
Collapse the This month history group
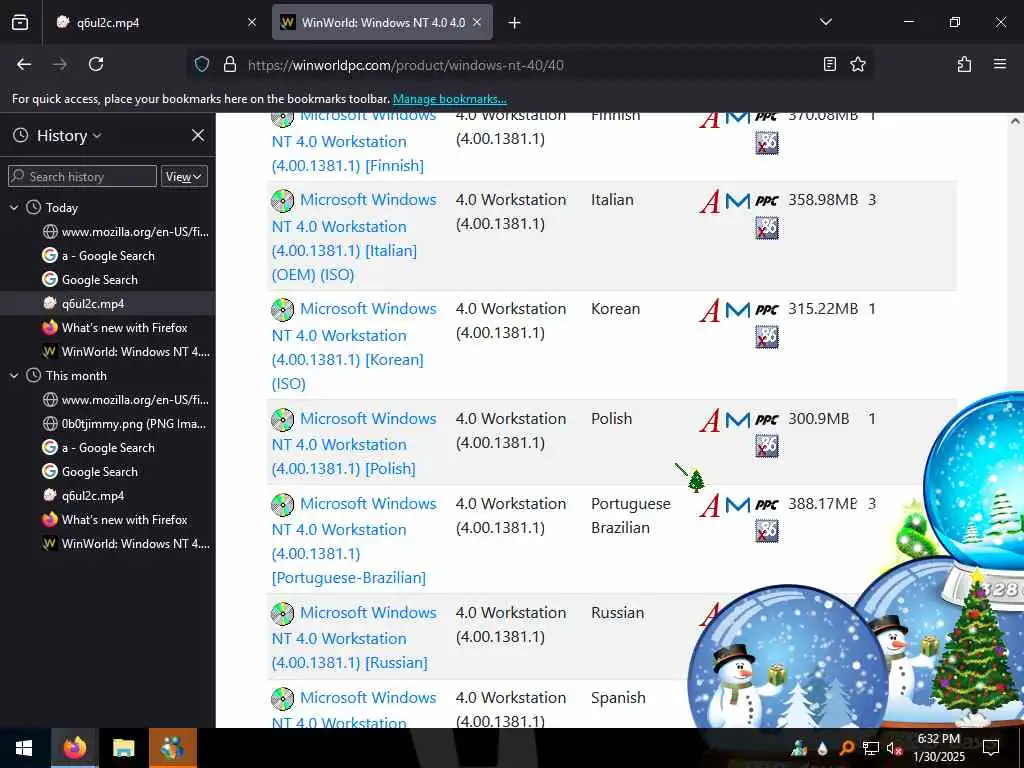[x=14, y=376]
